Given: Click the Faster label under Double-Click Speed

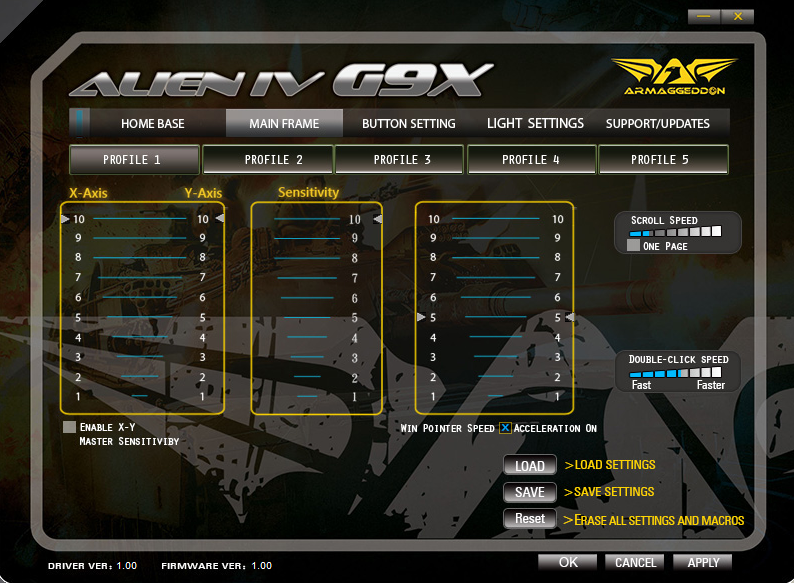Looking at the screenshot, I should (710, 385).
